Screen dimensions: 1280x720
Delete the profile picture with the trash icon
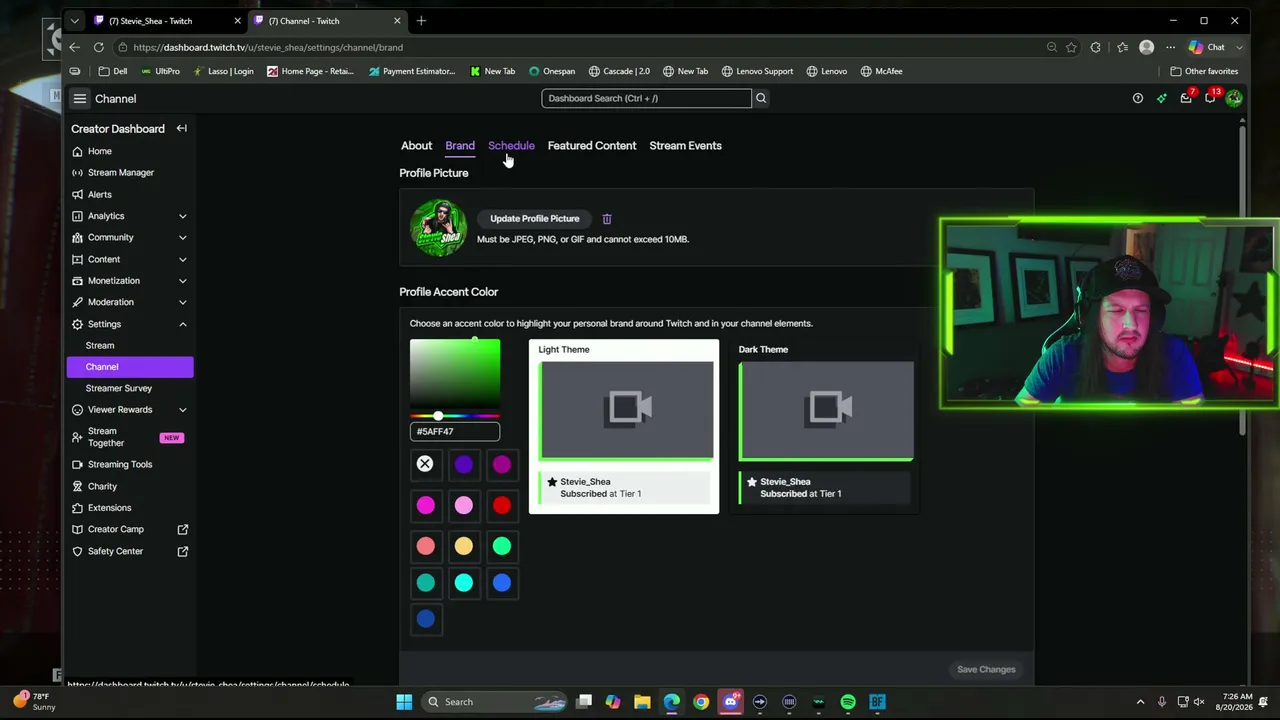click(607, 219)
